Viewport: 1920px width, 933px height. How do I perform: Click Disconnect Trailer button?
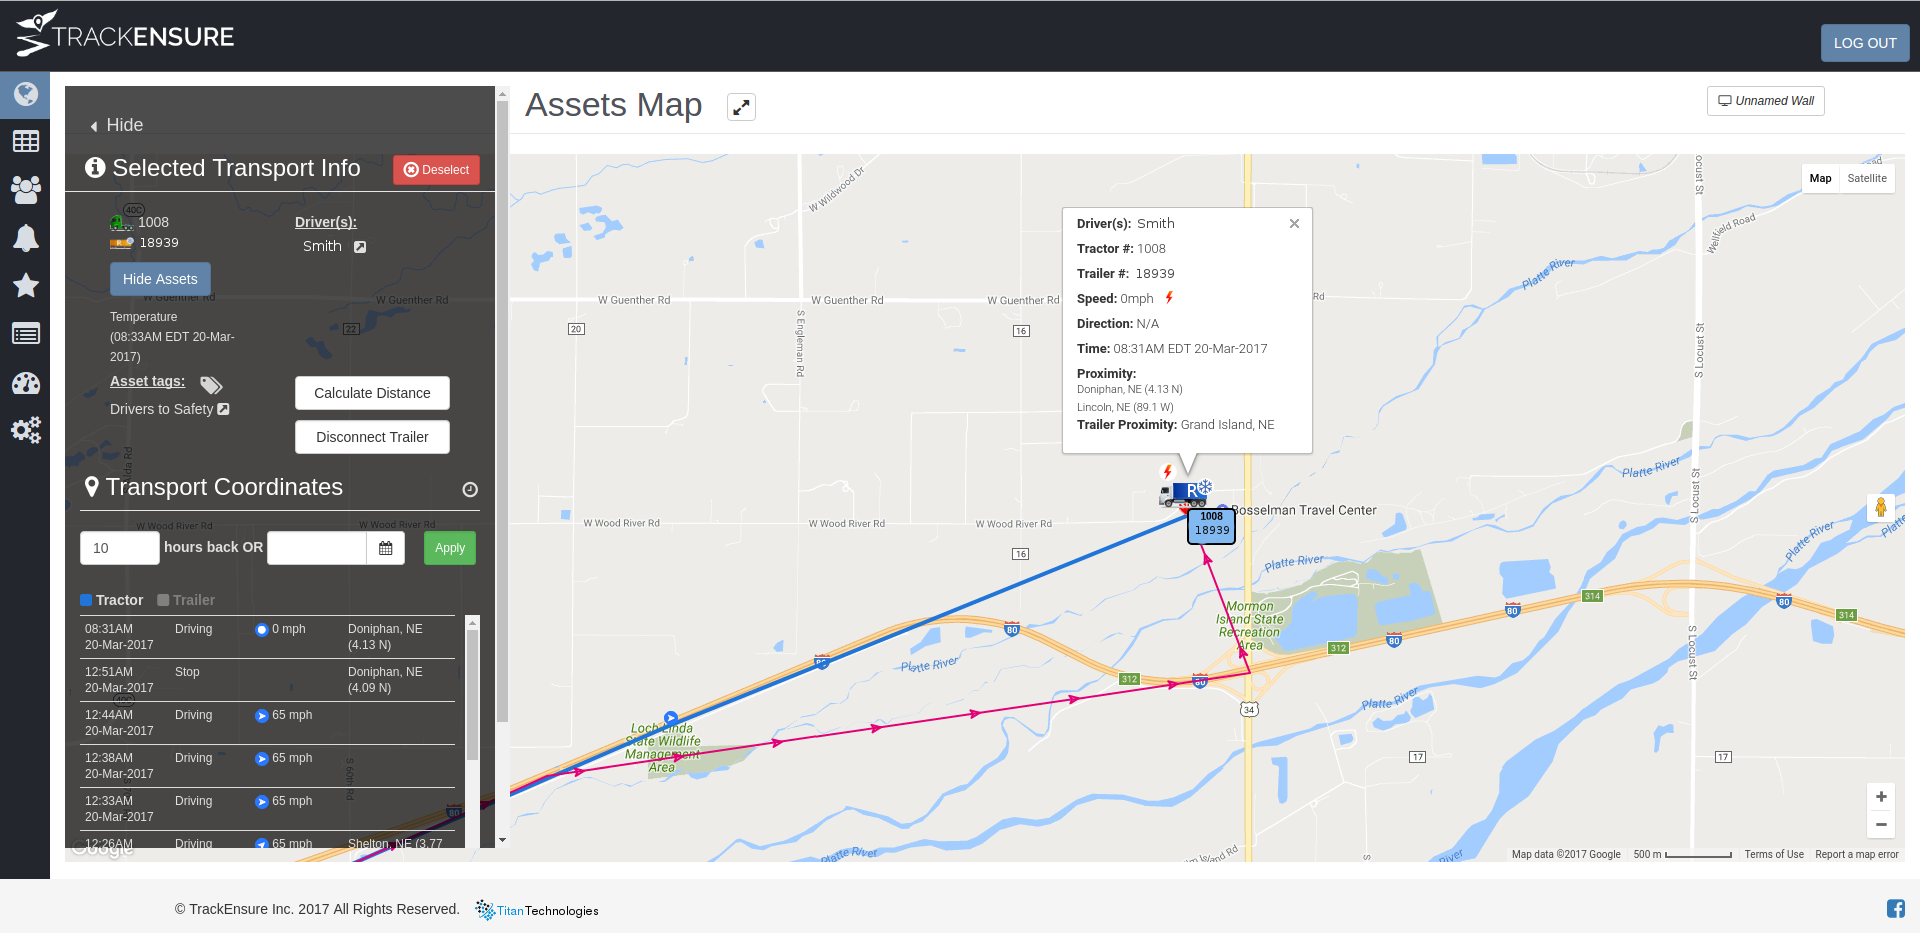tap(372, 437)
